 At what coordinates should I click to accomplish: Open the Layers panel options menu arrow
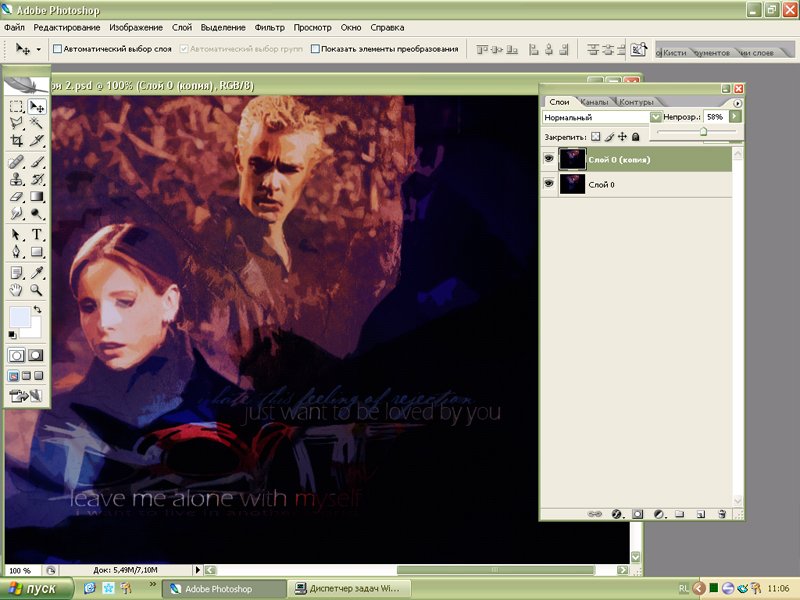click(737, 102)
